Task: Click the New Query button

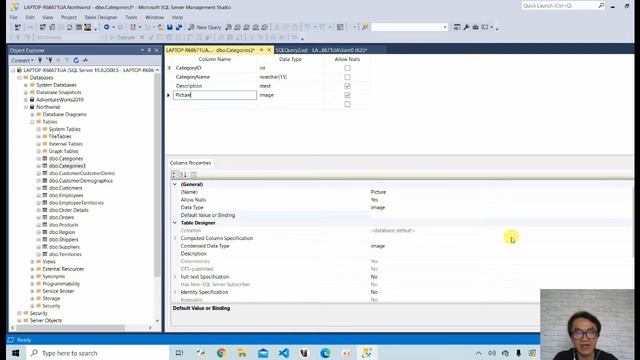Action: click(204, 27)
